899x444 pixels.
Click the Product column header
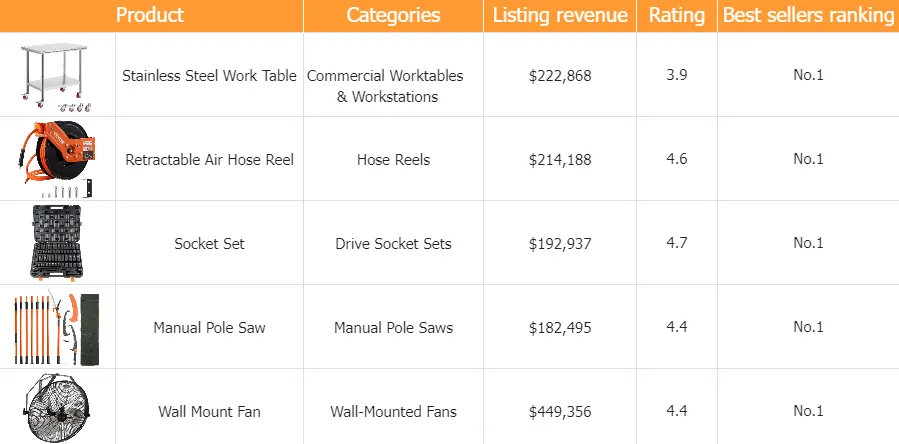point(150,15)
